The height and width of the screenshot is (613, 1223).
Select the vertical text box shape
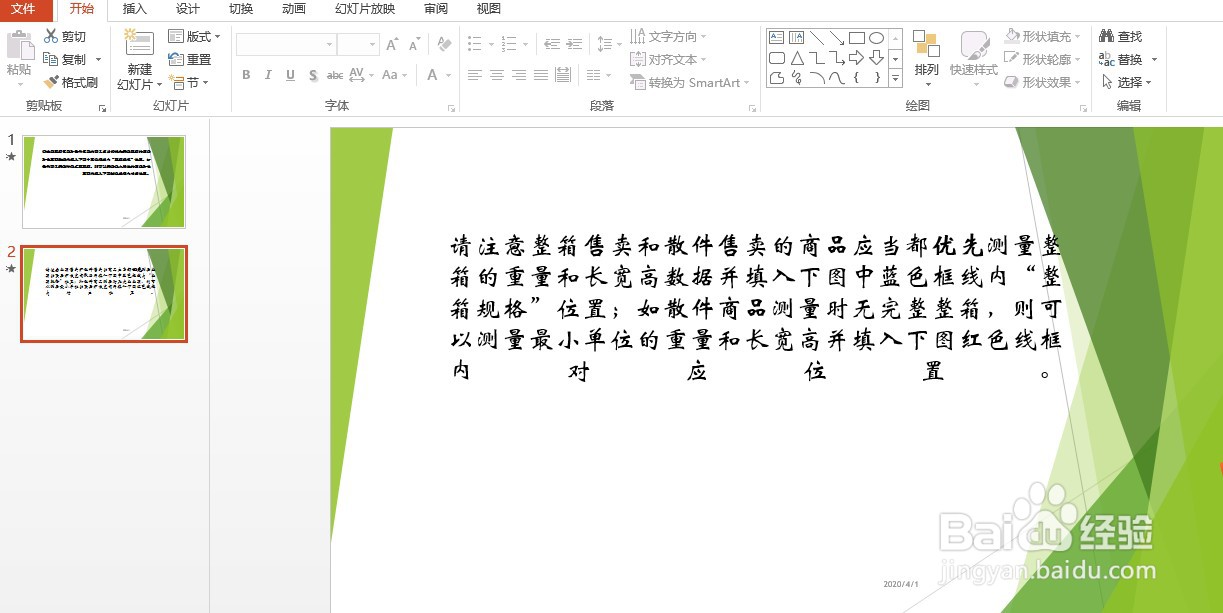coord(796,38)
